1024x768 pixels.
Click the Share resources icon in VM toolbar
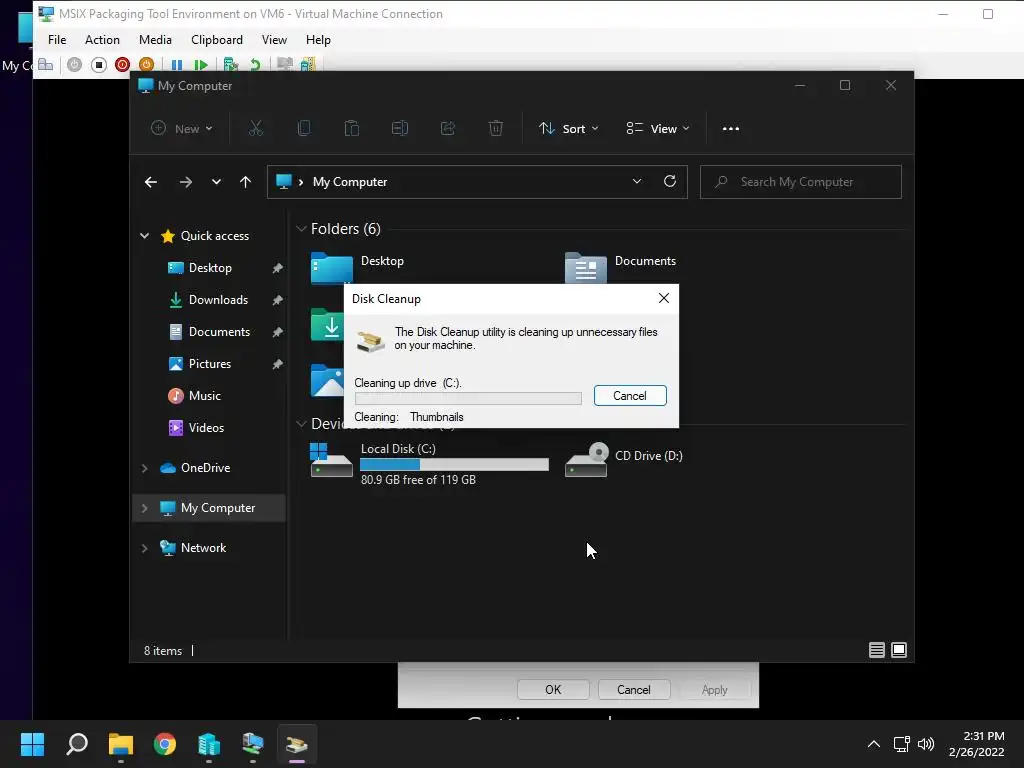[x=308, y=65]
